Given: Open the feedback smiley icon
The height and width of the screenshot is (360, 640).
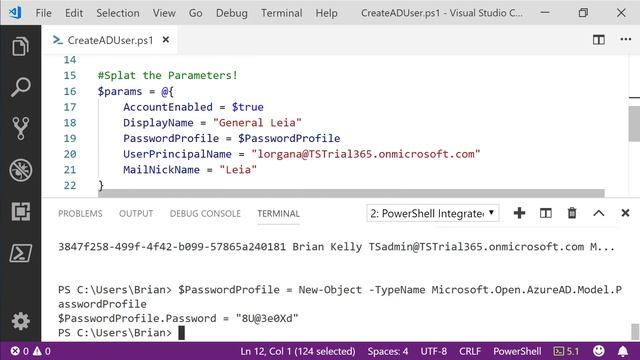Looking at the screenshot, I should 599,351.
